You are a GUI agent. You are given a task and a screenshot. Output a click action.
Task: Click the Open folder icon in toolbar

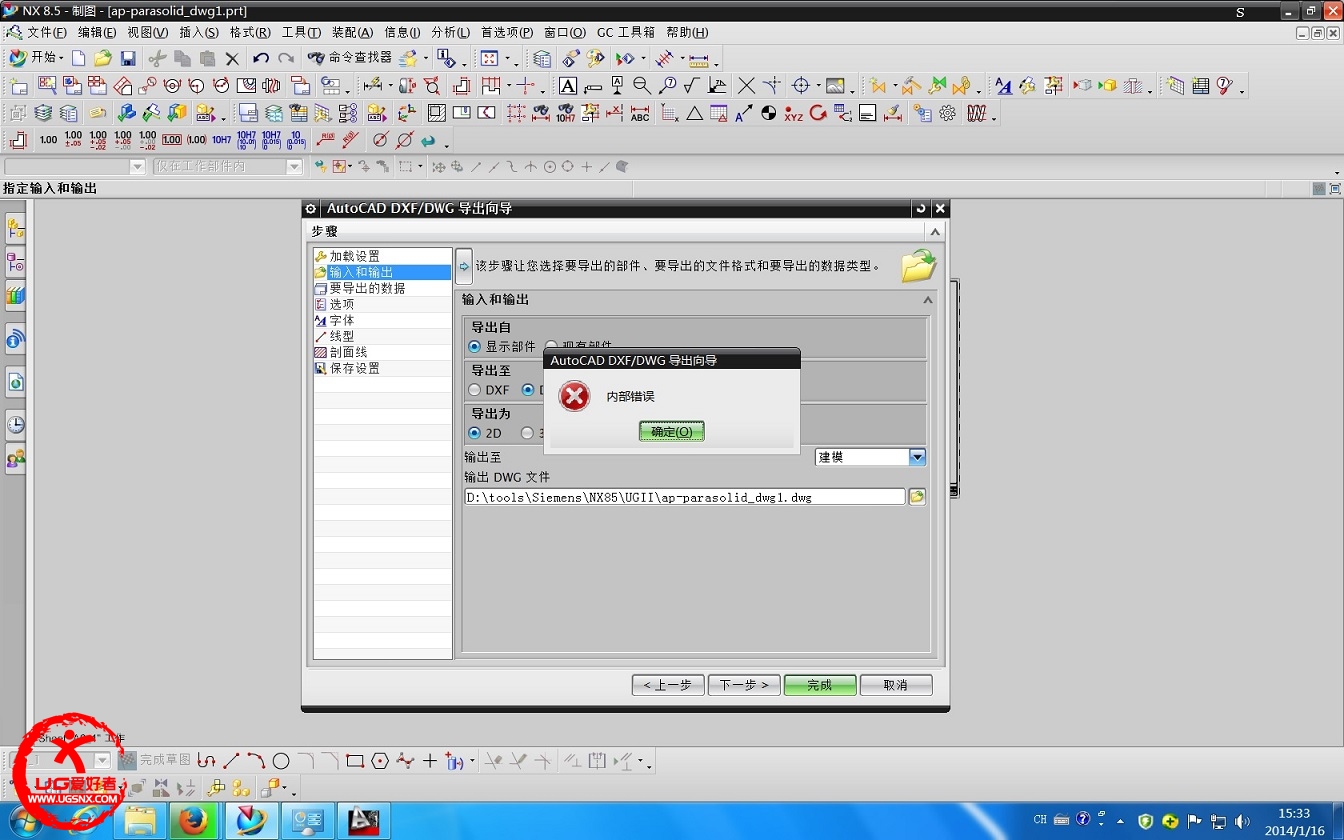pos(103,59)
